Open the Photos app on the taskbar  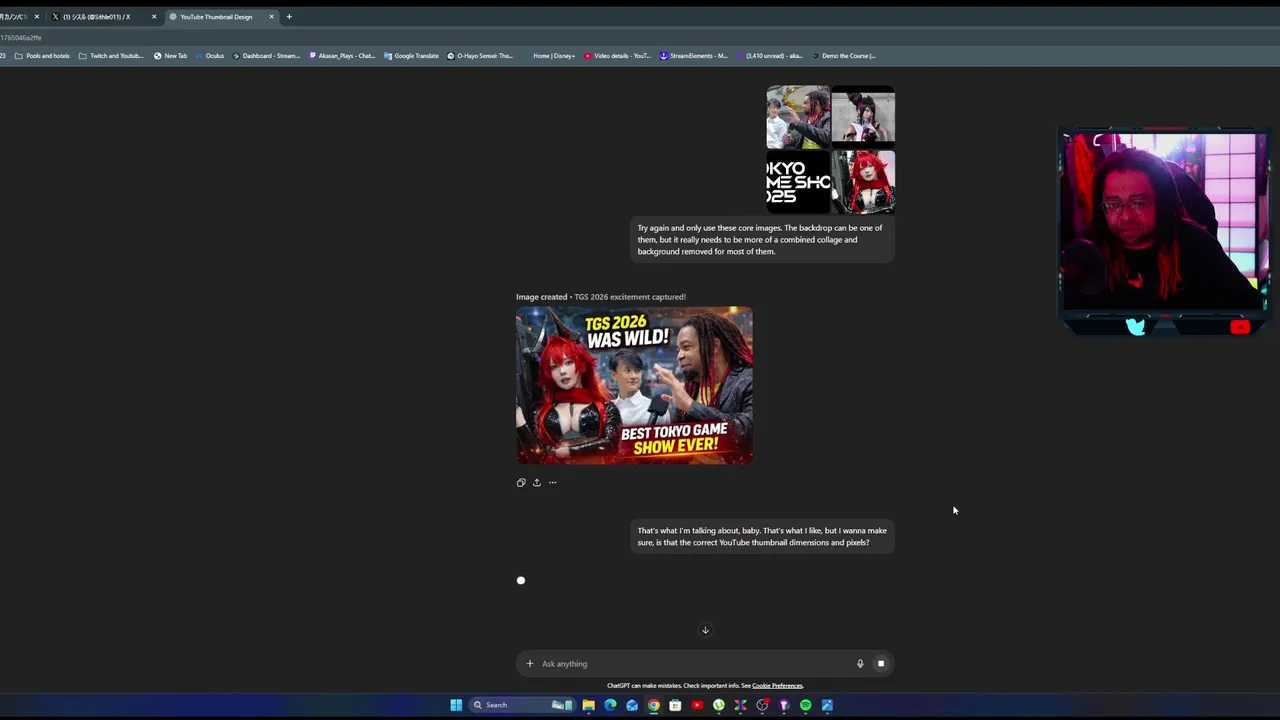coord(827,705)
